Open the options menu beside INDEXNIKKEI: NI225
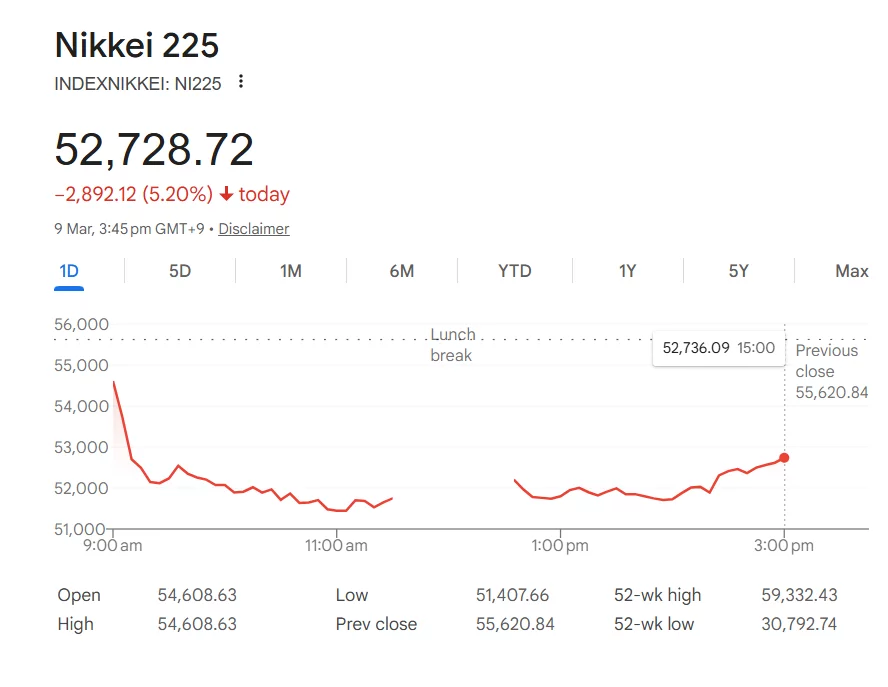This screenshot has width=888, height=687. [x=240, y=83]
